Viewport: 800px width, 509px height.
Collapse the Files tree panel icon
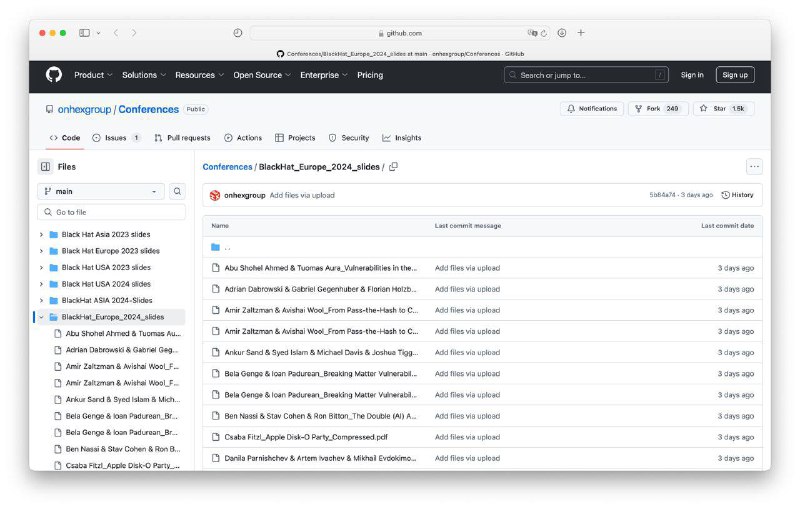coord(45,167)
